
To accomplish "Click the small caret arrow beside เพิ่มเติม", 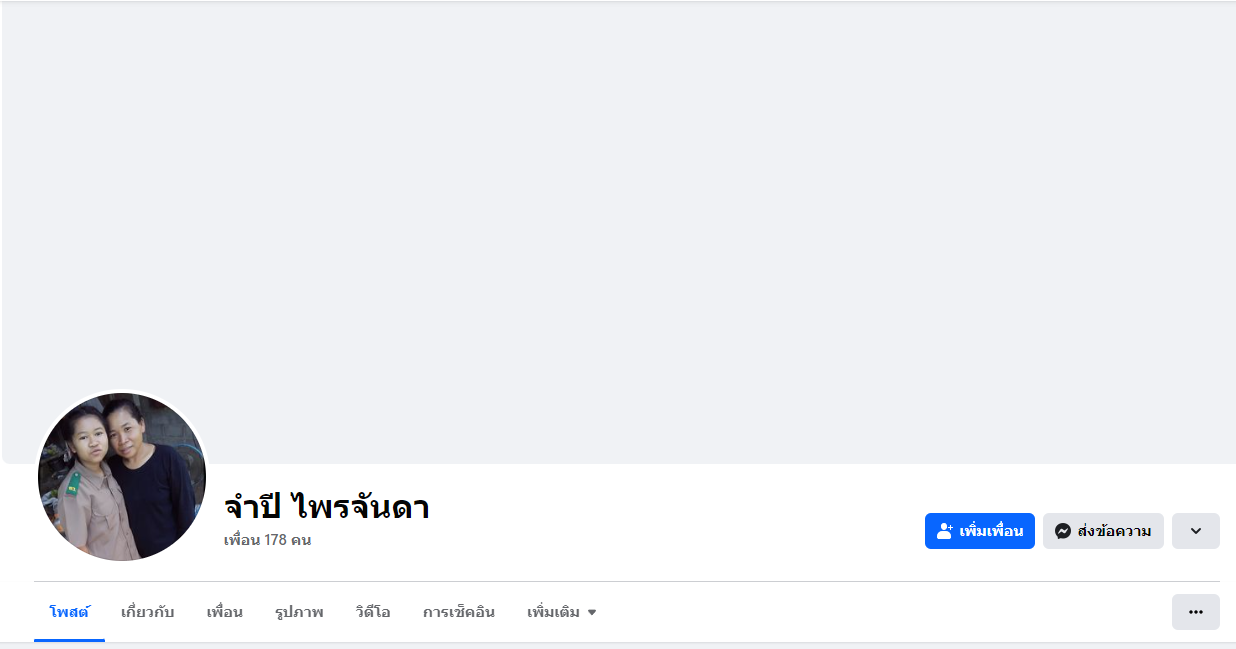I will pyautogui.click(x=591, y=612).
